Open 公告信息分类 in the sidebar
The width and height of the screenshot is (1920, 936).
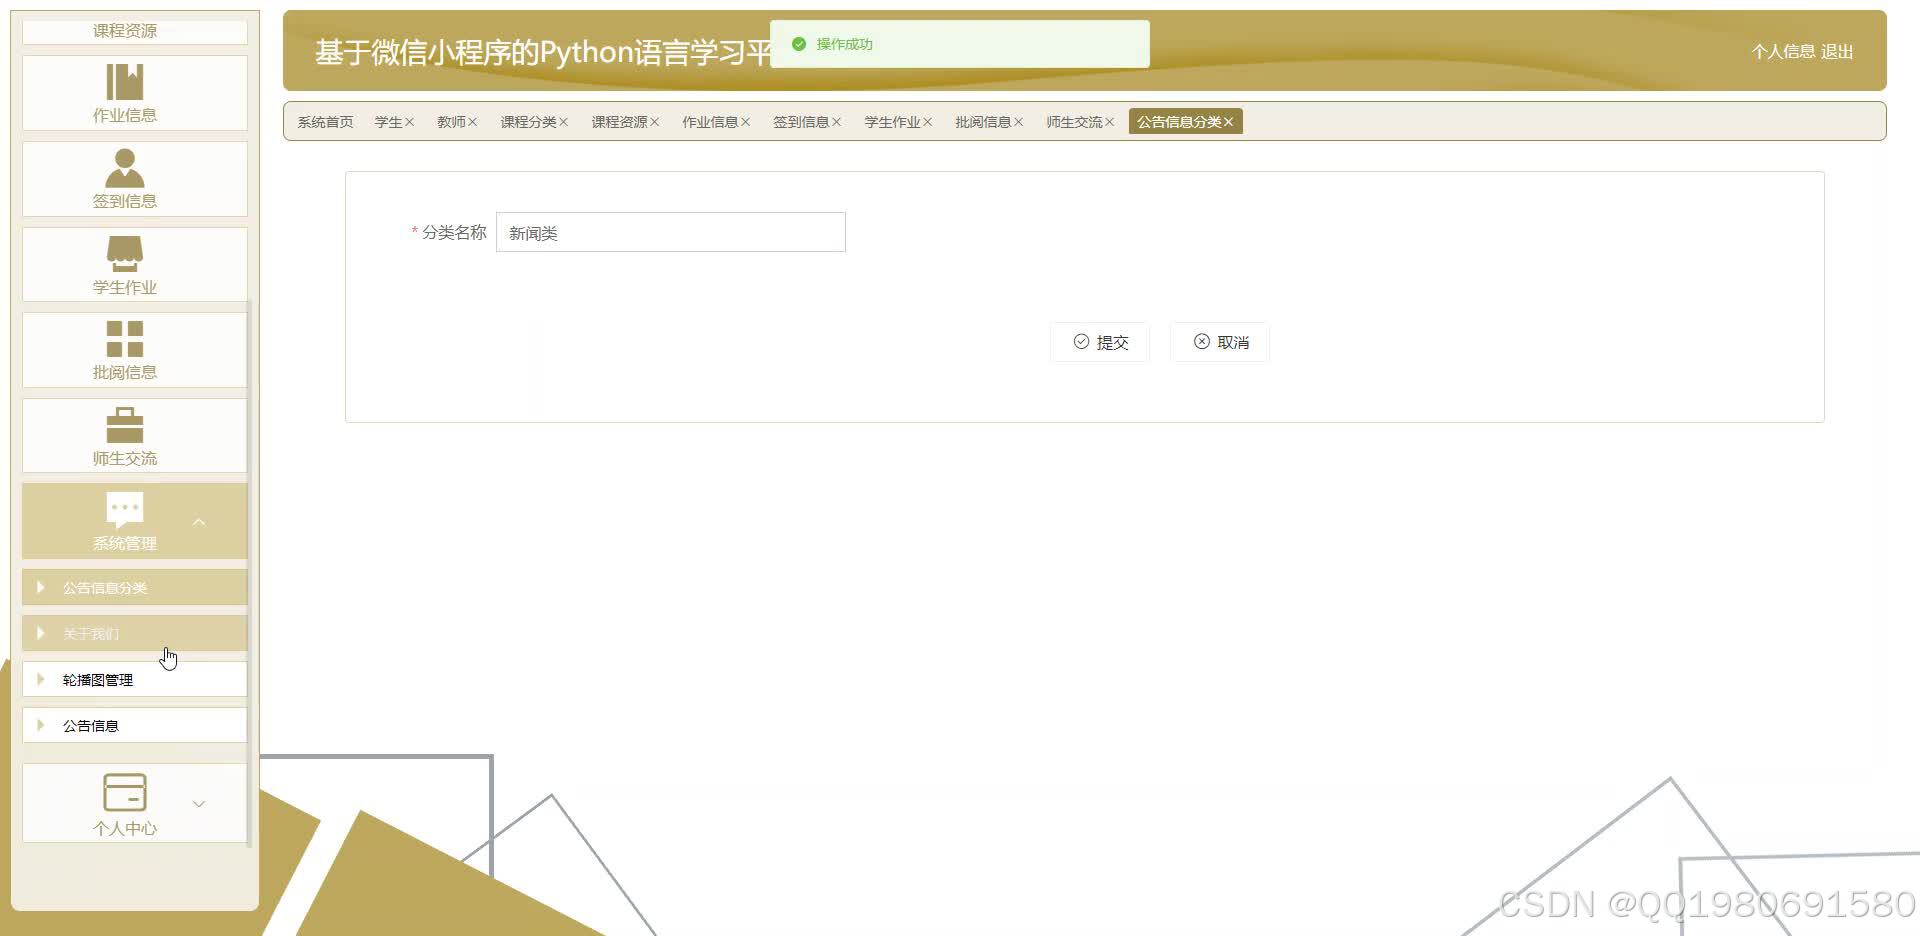106,587
